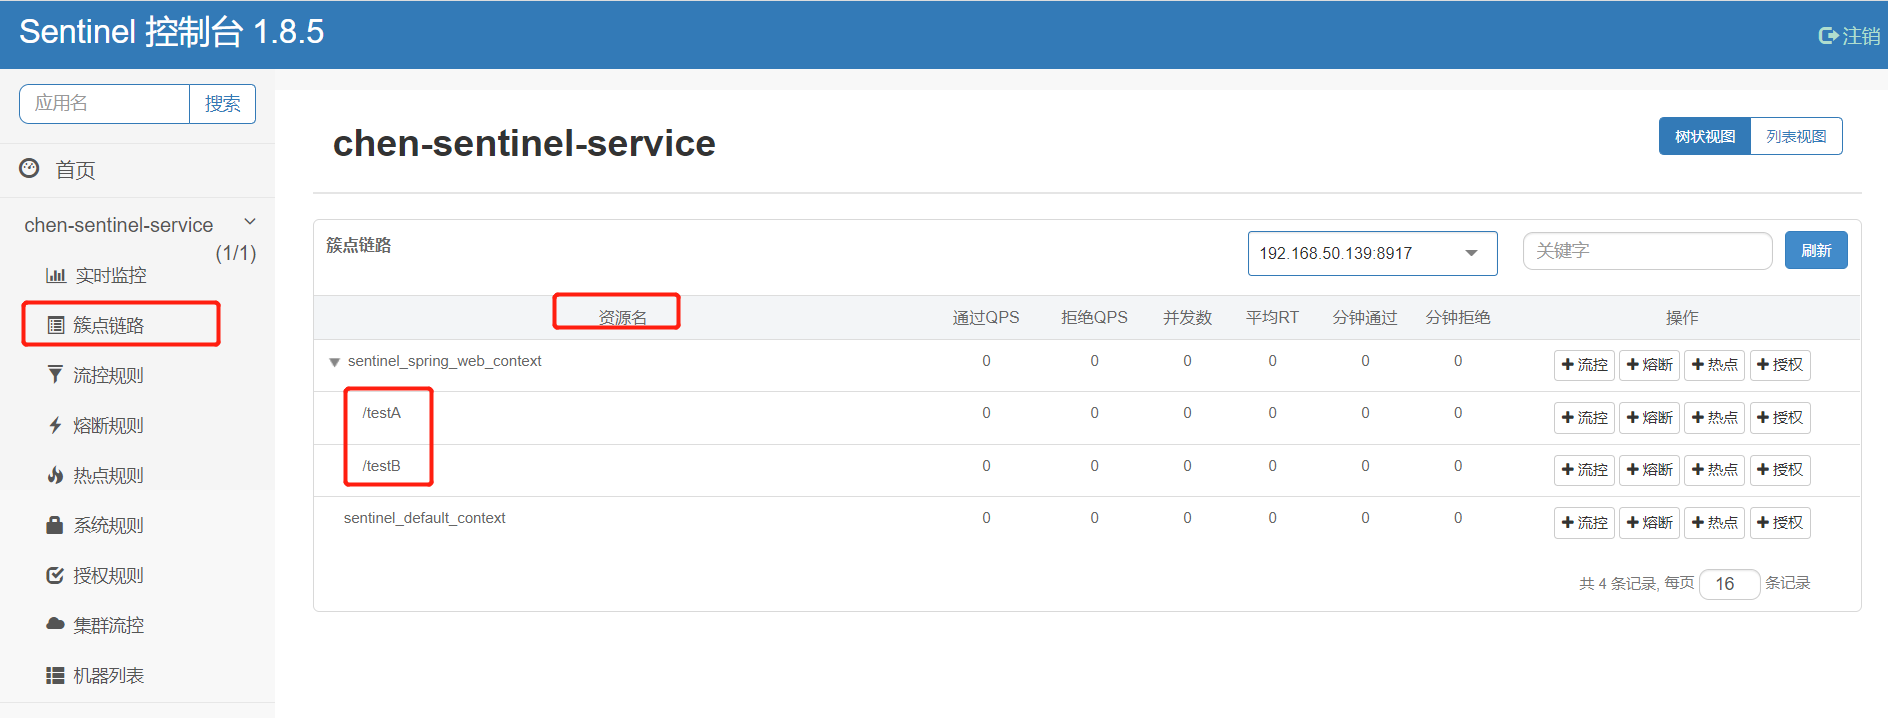The height and width of the screenshot is (718, 1888).
Task: Add 熔断 rule for sentinel_default_context
Action: [1649, 523]
